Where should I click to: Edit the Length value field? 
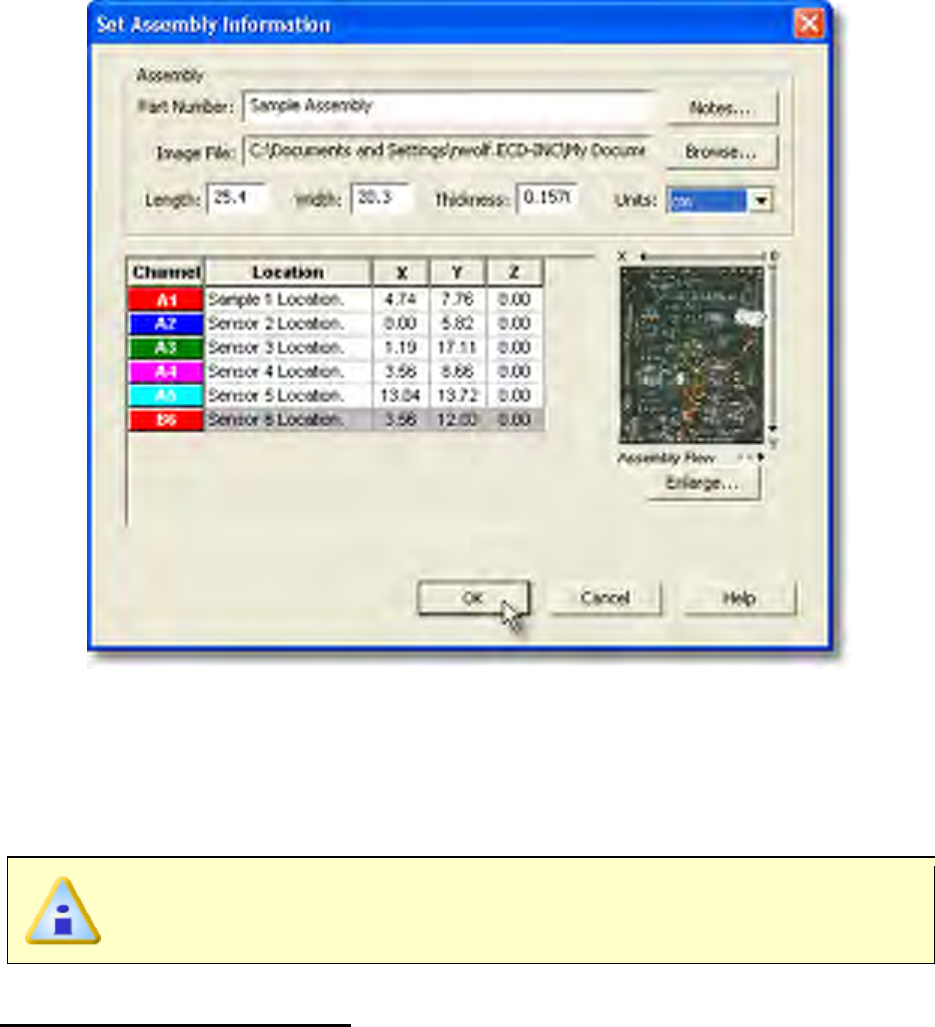coord(236,198)
